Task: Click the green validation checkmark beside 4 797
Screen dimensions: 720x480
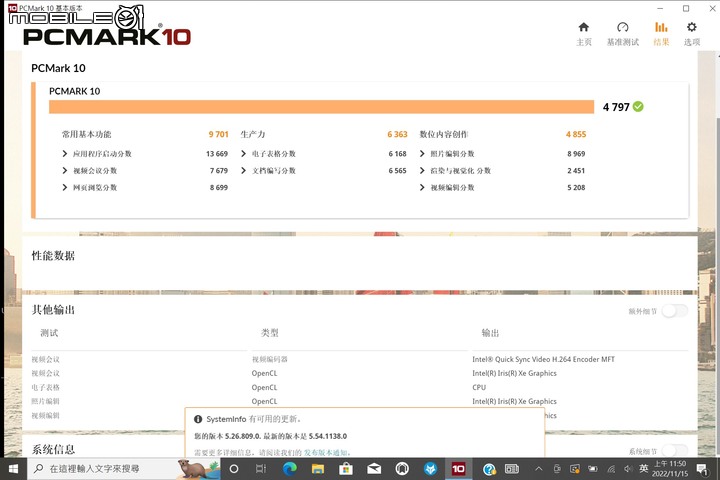Action: [x=638, y=107]
